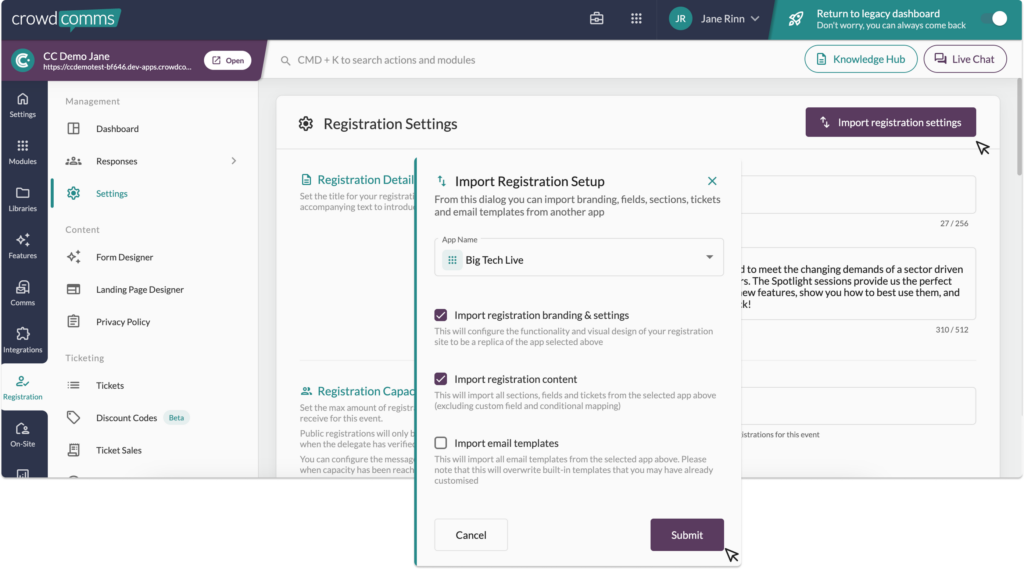The height and width of the screenshot is (569, 1024).
Task: Enable Import email templates checkbox
Action: point(441,443)
